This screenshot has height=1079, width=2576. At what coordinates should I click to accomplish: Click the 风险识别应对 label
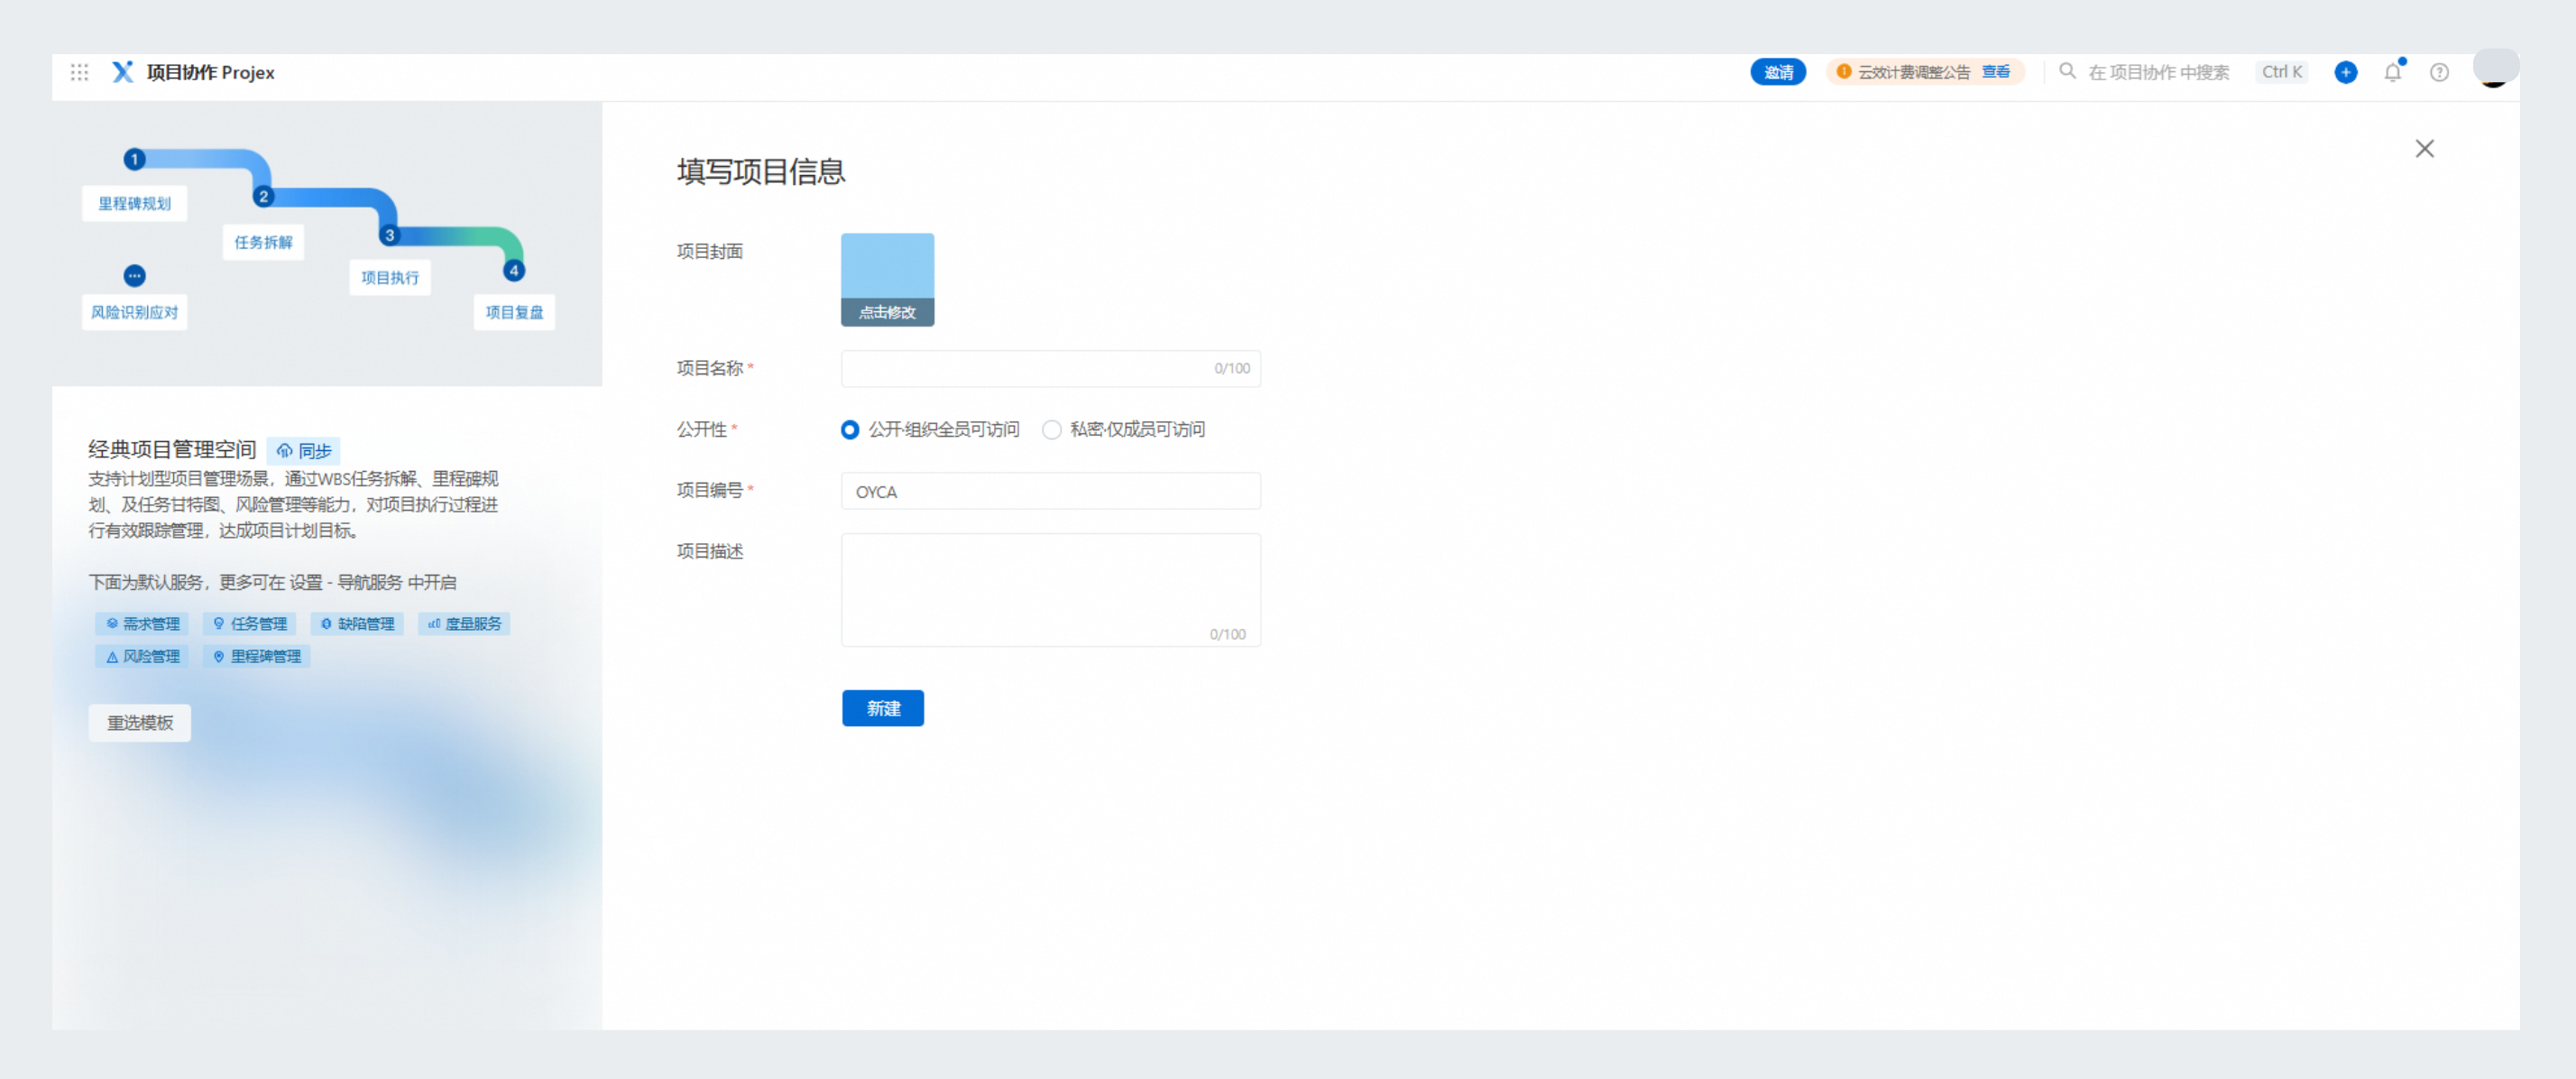click(x=134, y=313)
